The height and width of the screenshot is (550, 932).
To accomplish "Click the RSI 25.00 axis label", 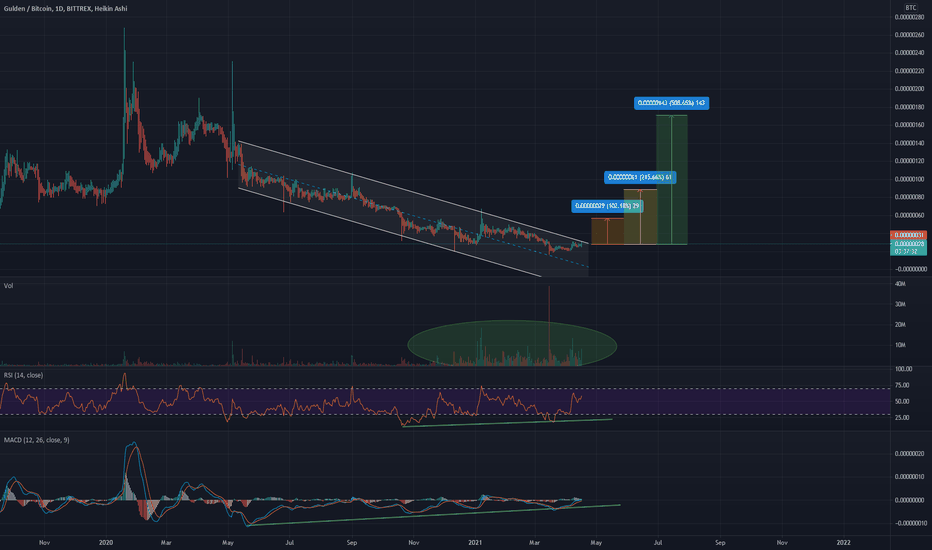I will pyautogui.click(x=902, y=417).
